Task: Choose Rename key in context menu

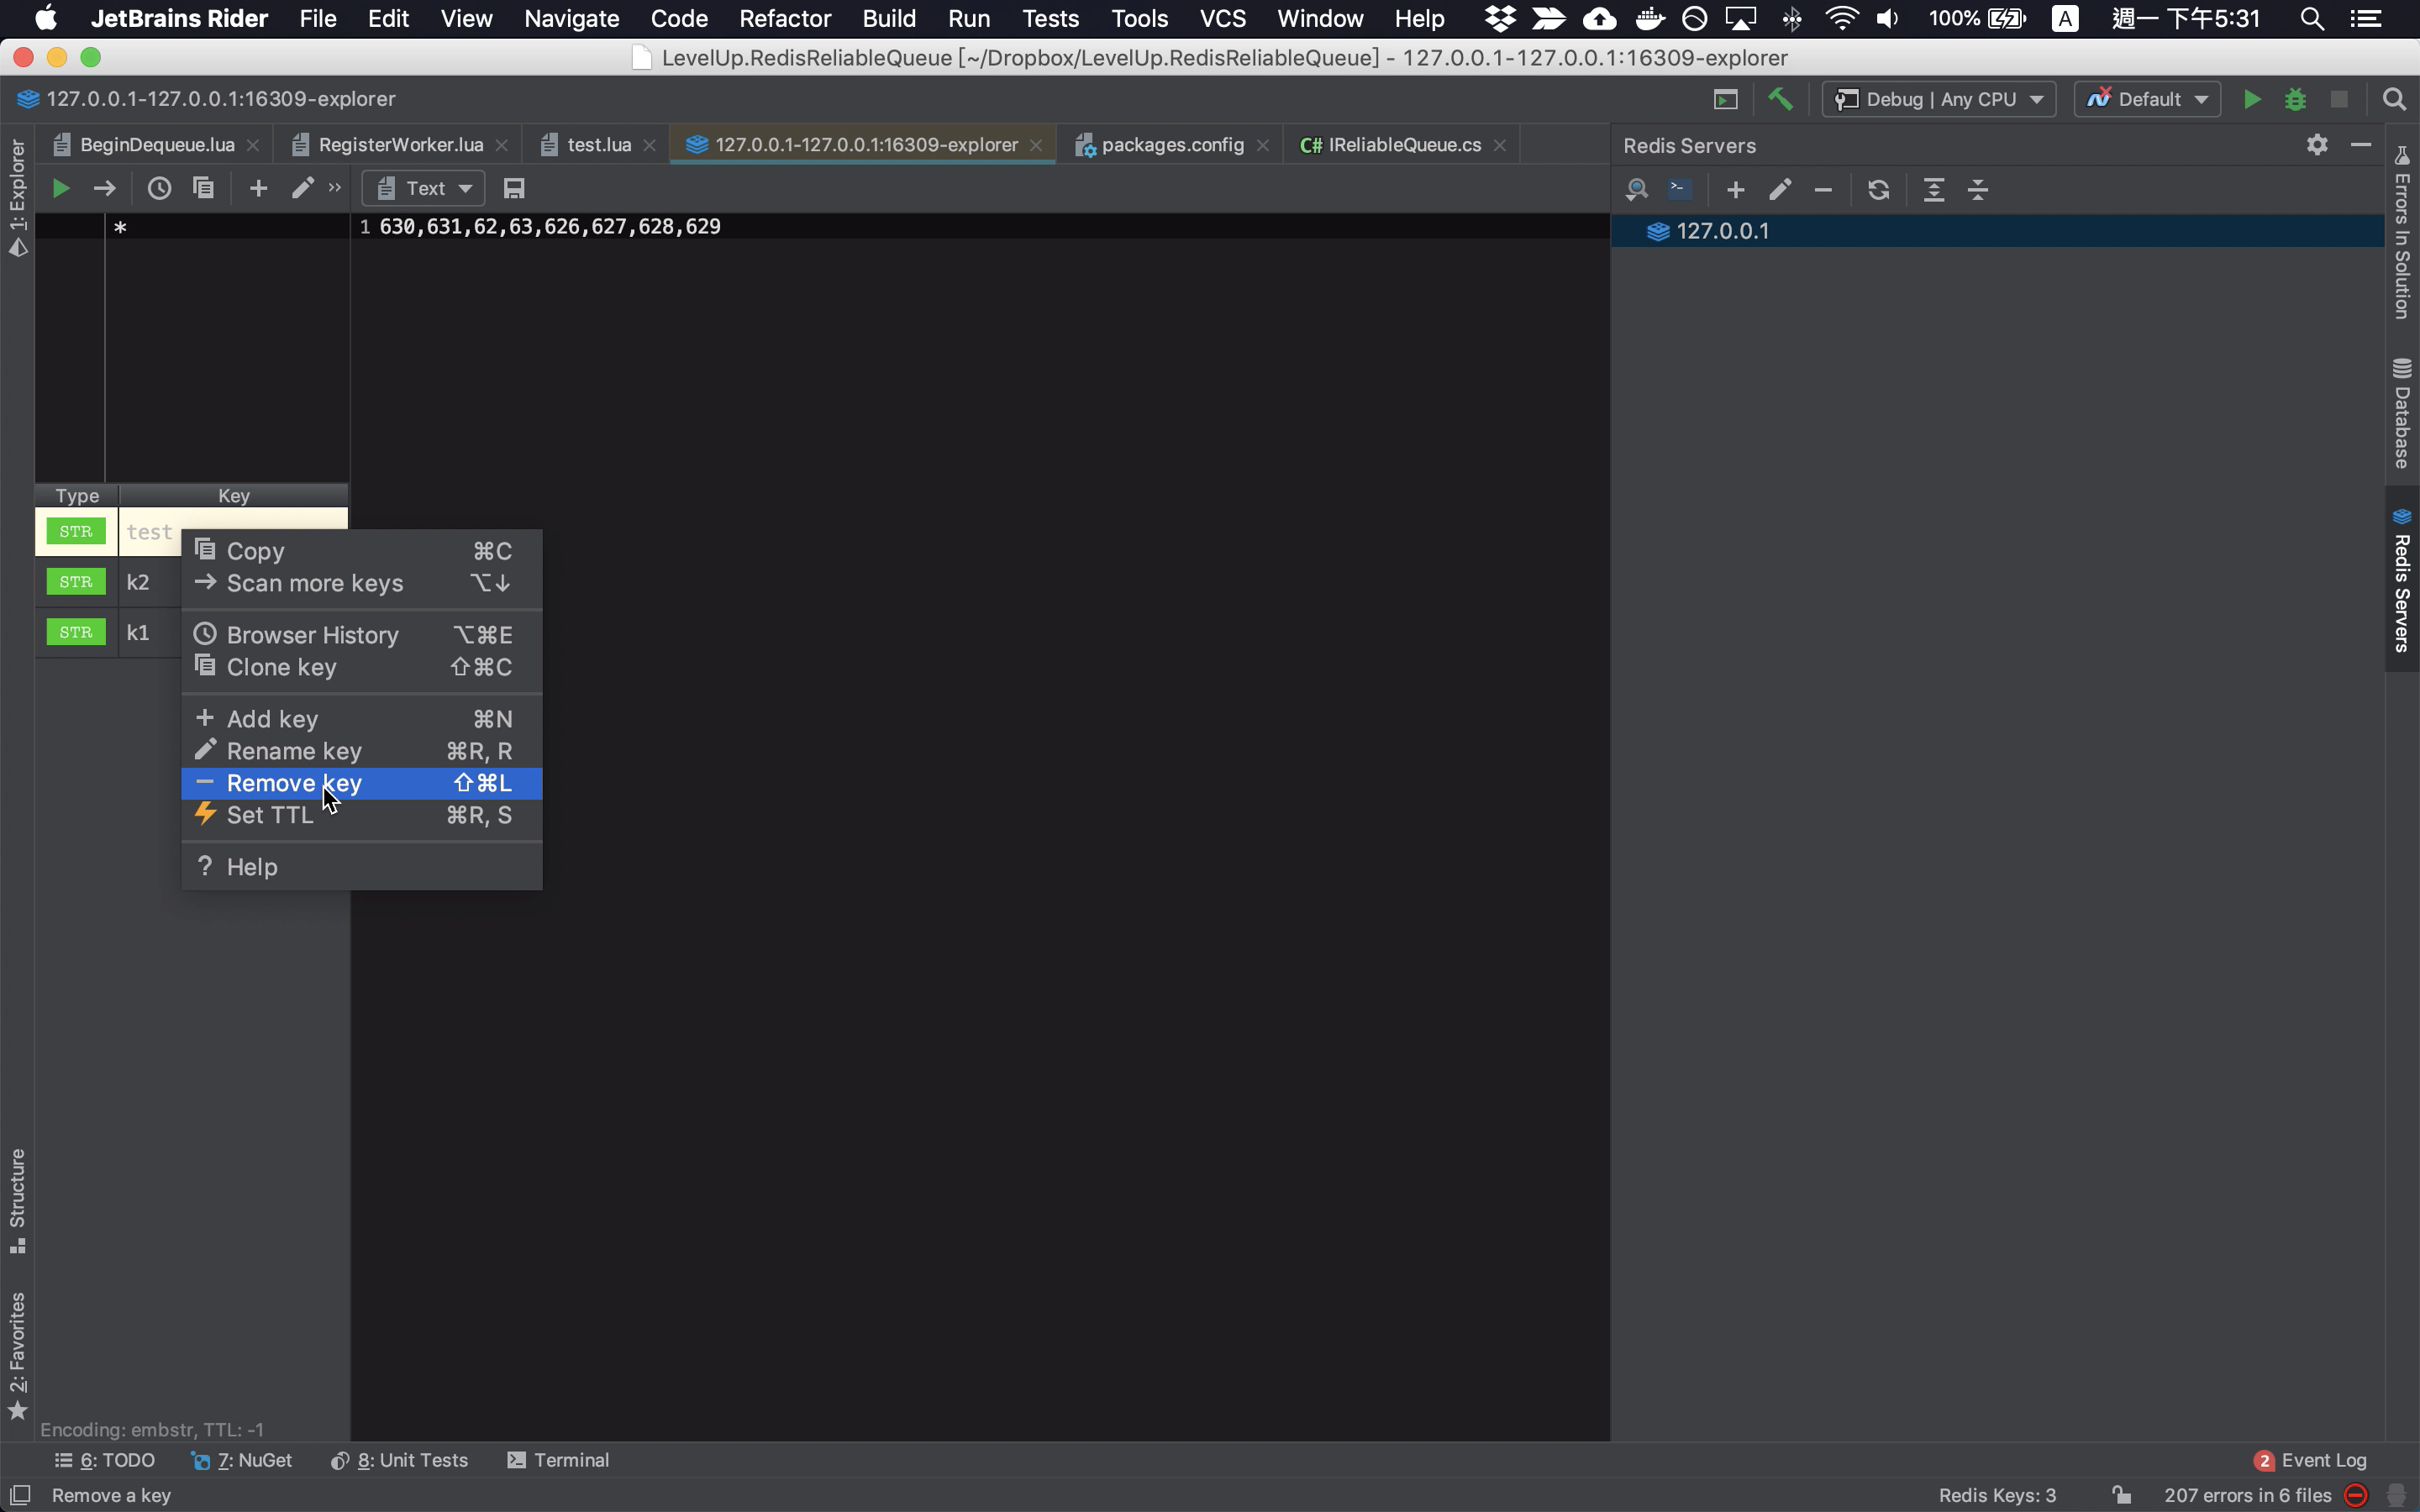Action: coord(361,751)
